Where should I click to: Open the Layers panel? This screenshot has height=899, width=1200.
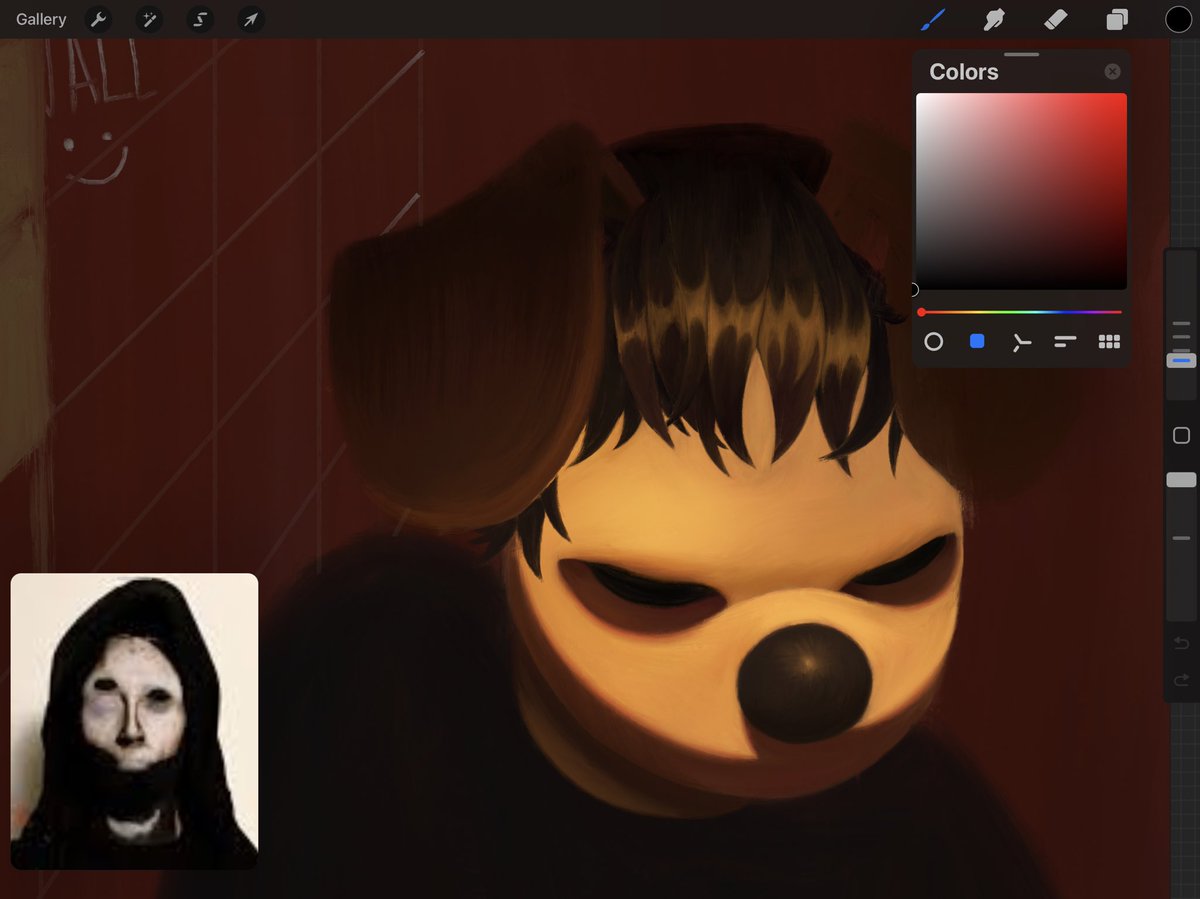[x=1117, y=19]
